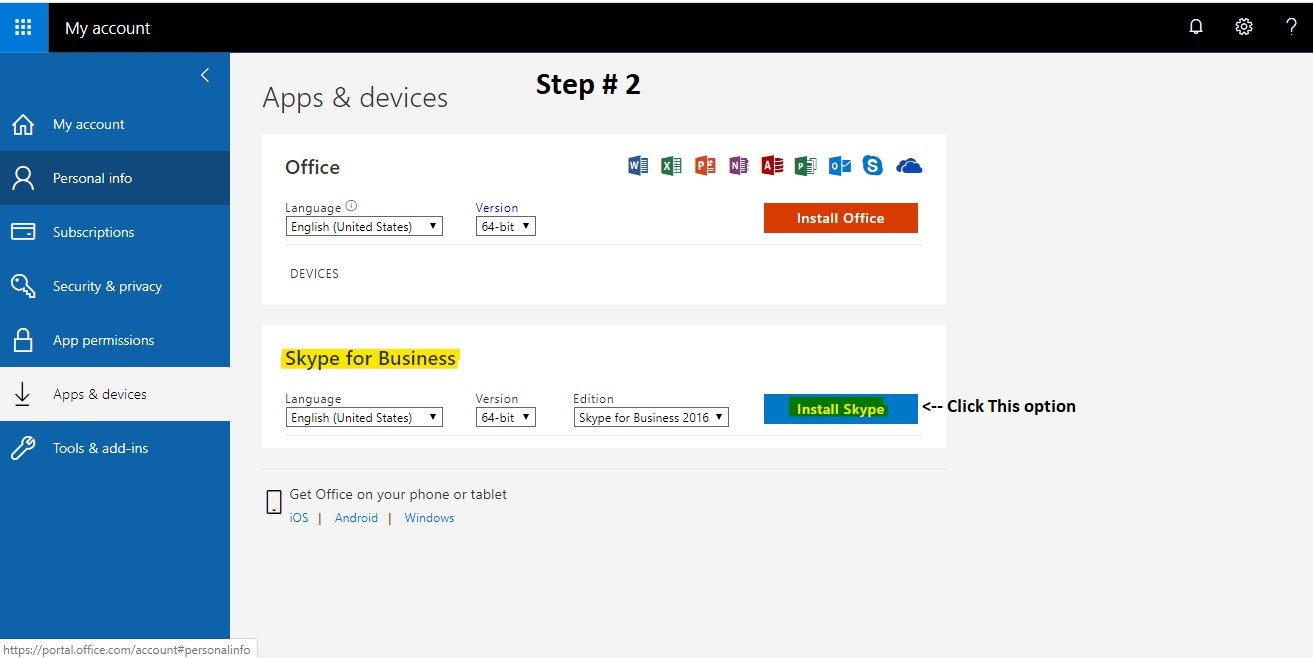This screenshot has width=1313, height=658.
Task: Click the OneDrive cloud icon
Action: click(x=908, y=165)
